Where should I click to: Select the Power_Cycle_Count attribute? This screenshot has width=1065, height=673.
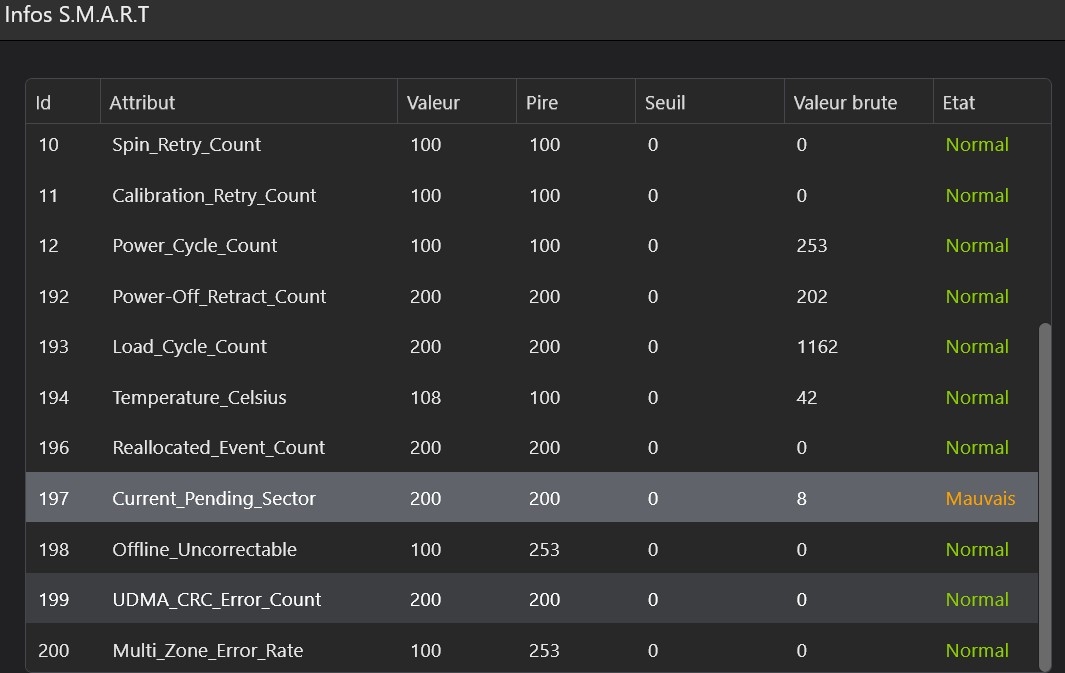coord(194,246)
